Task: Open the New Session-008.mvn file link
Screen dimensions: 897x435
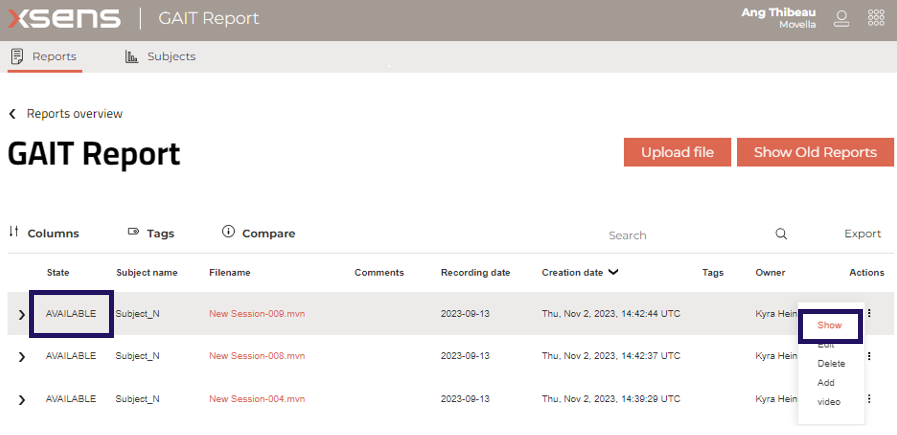Action: pos(257,356)
